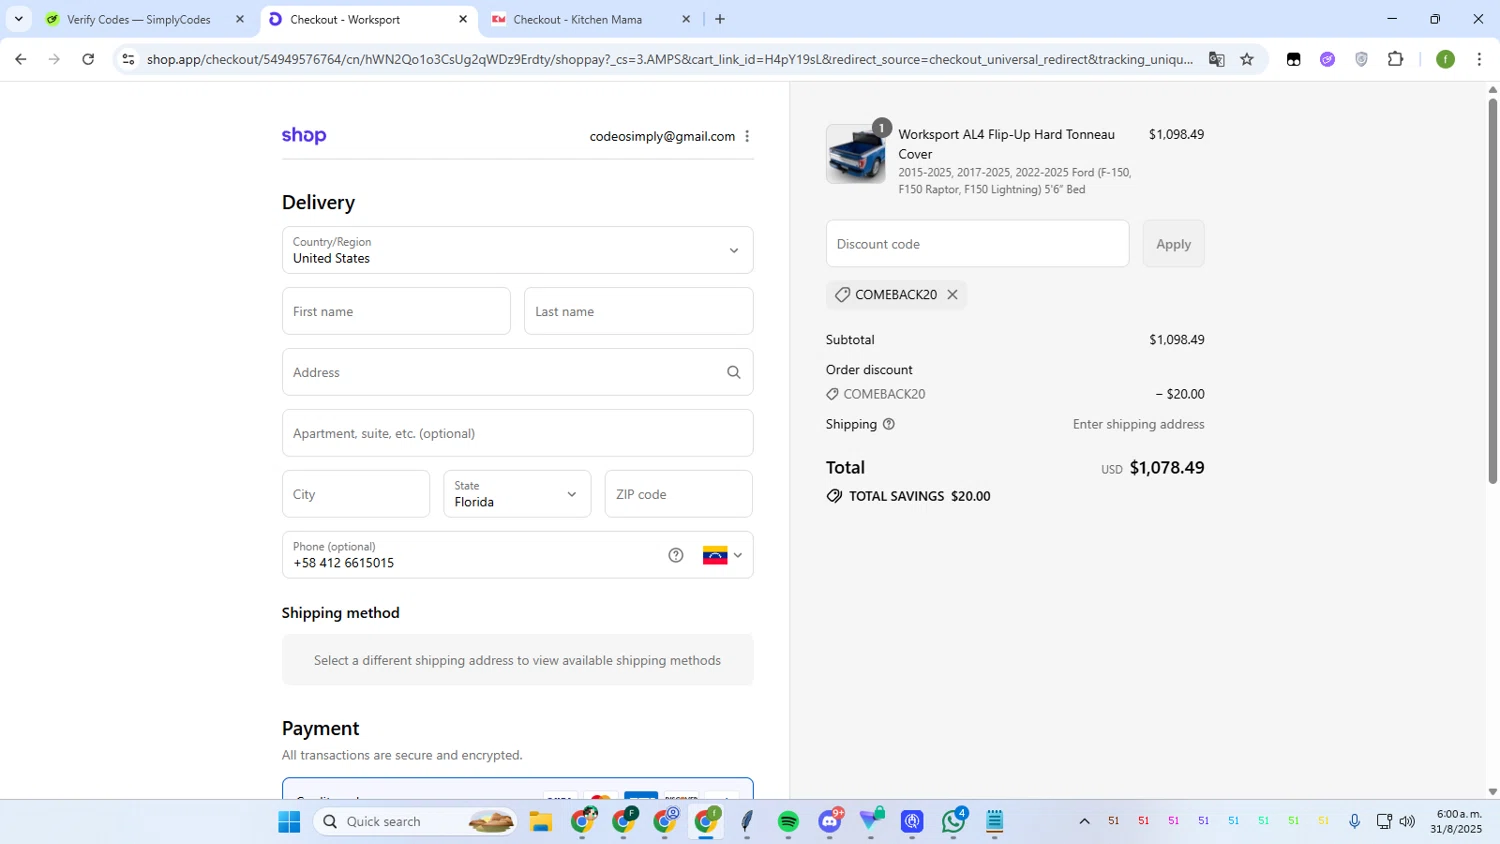Screen dimensions: 1500x844
Task: Focus the ZIP code field
Action: [x=678, y=494]
